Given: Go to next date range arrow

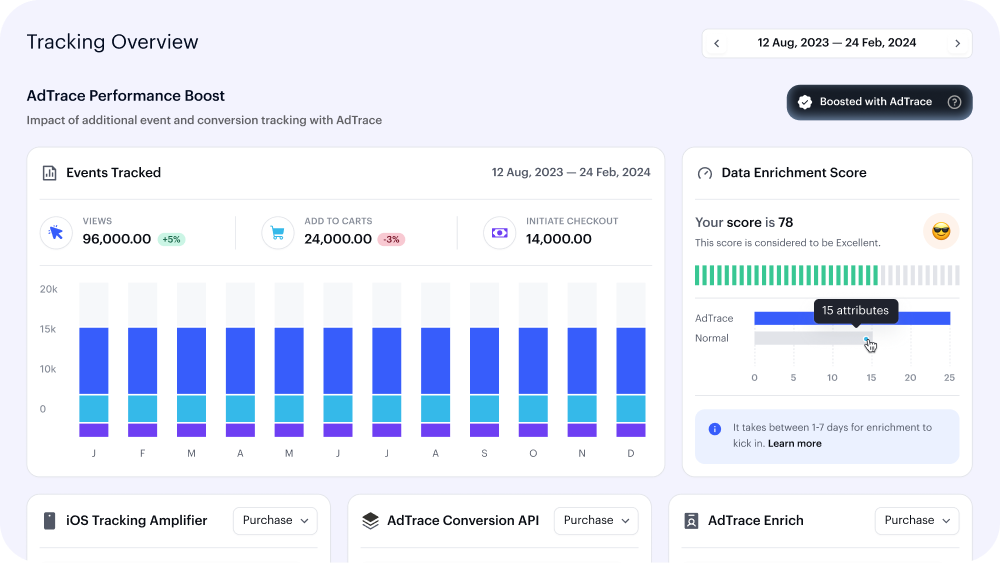Looking at the screenshot, I should (x=957, y=43).
